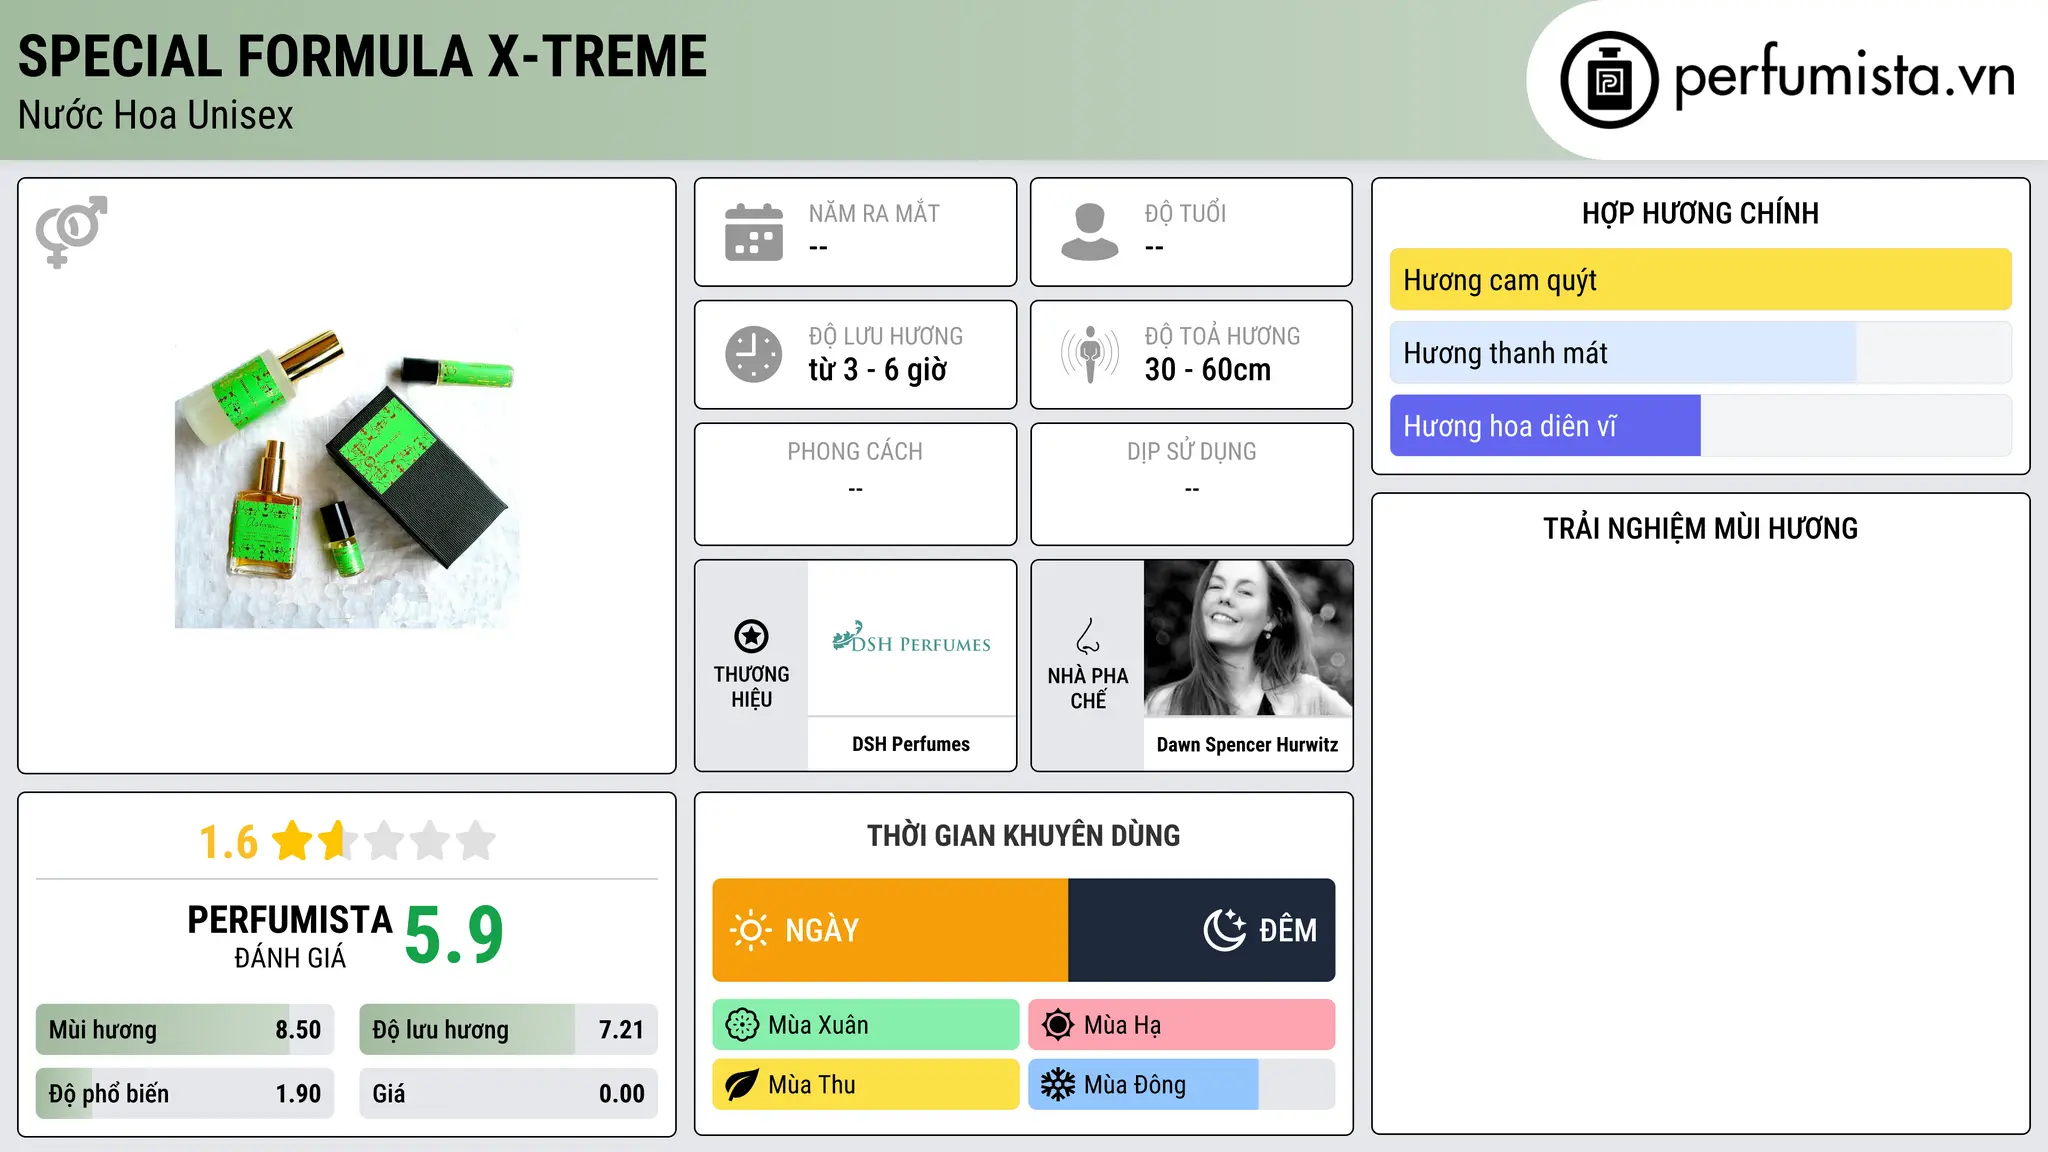The image size is (2048, 1152).
Task: Click the green 5.9 Perfumista score
Action: [x=454, y=935]
